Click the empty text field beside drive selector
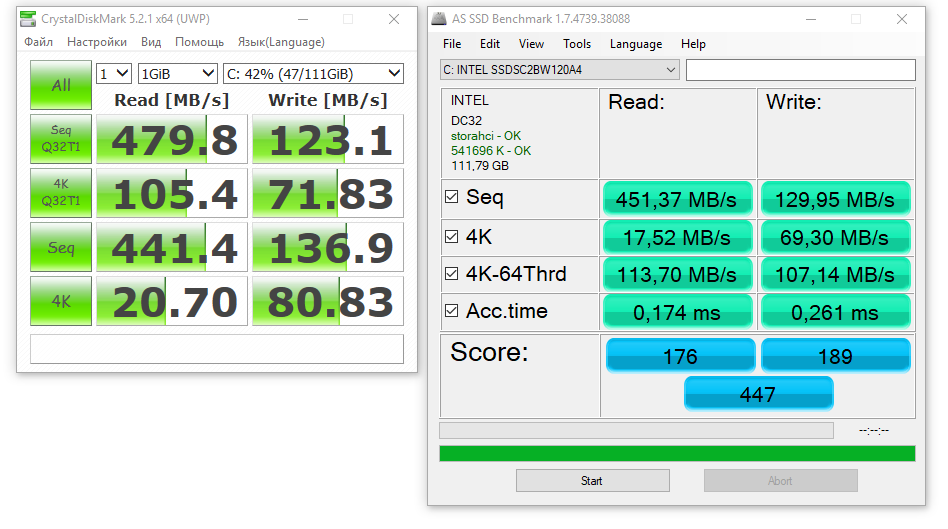 (x=800, y=70)
